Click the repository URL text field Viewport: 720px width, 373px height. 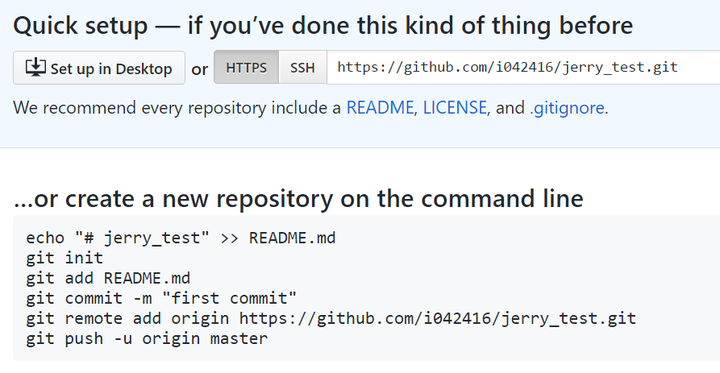click(x=523, y=68)
